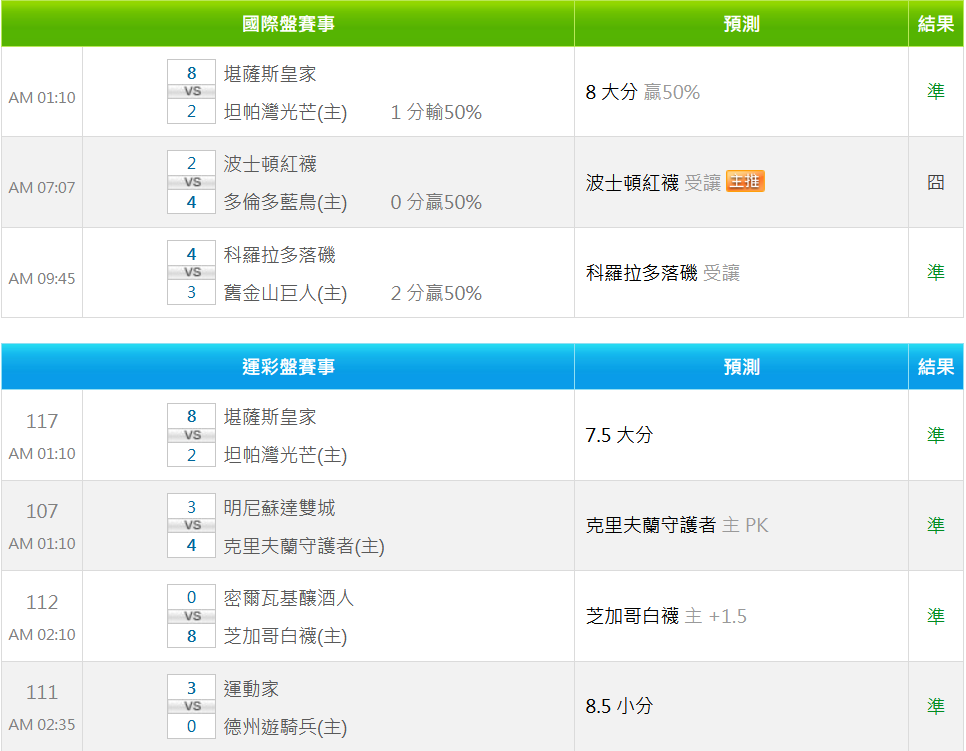The image size is (966, 751).
Task: Select 運動家 team name
Action: (x=251, y=689)
